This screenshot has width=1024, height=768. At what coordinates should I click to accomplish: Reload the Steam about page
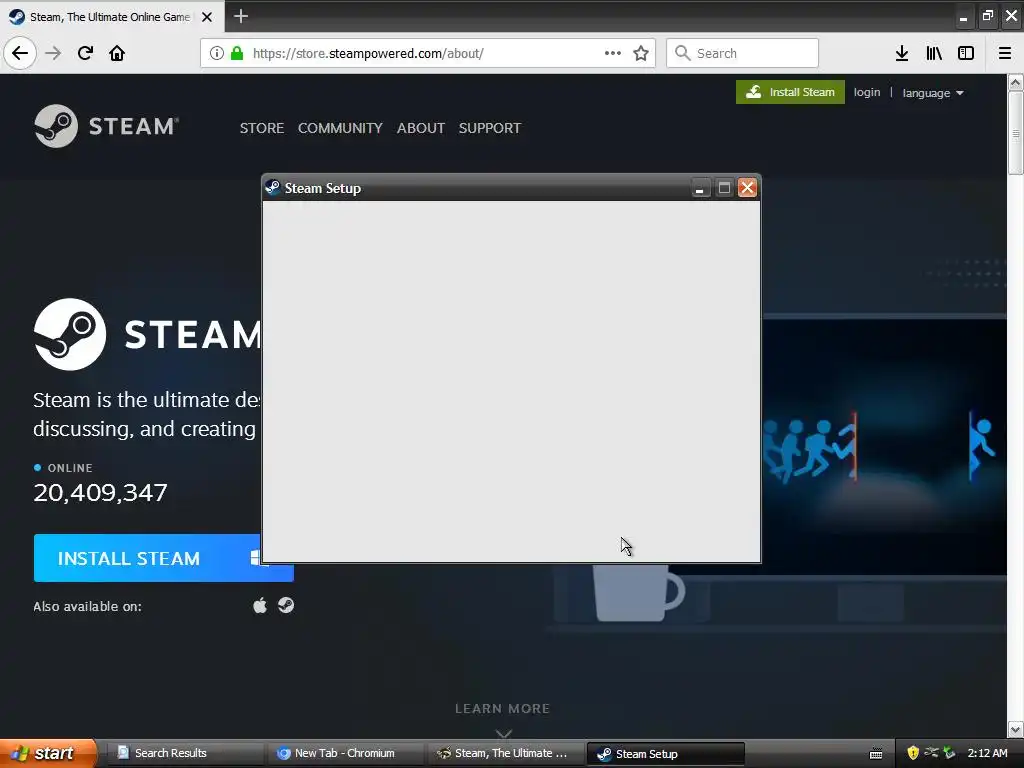tap(85, 53)
